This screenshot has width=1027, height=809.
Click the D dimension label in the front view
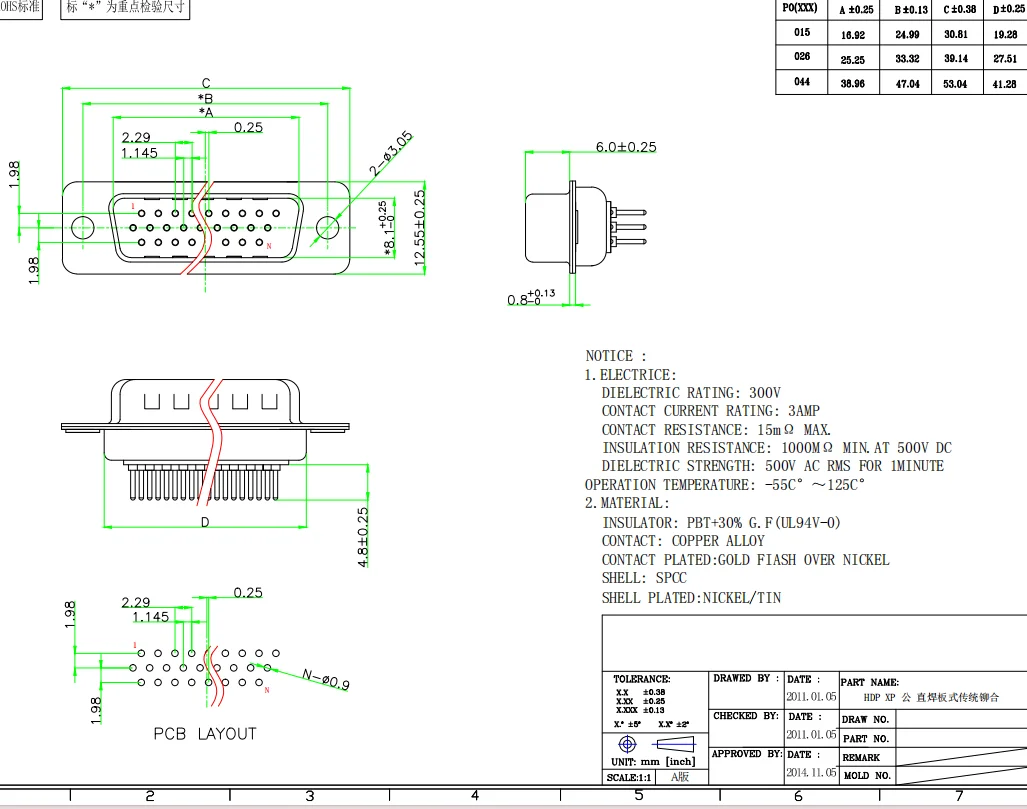pyautogui.click(x=205, y=522)
